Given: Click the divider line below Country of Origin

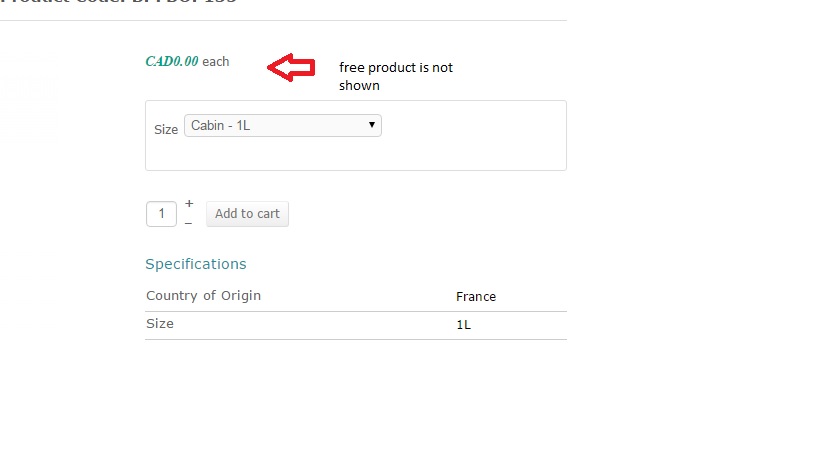Looking at the screenshot, I should (355, 311).
